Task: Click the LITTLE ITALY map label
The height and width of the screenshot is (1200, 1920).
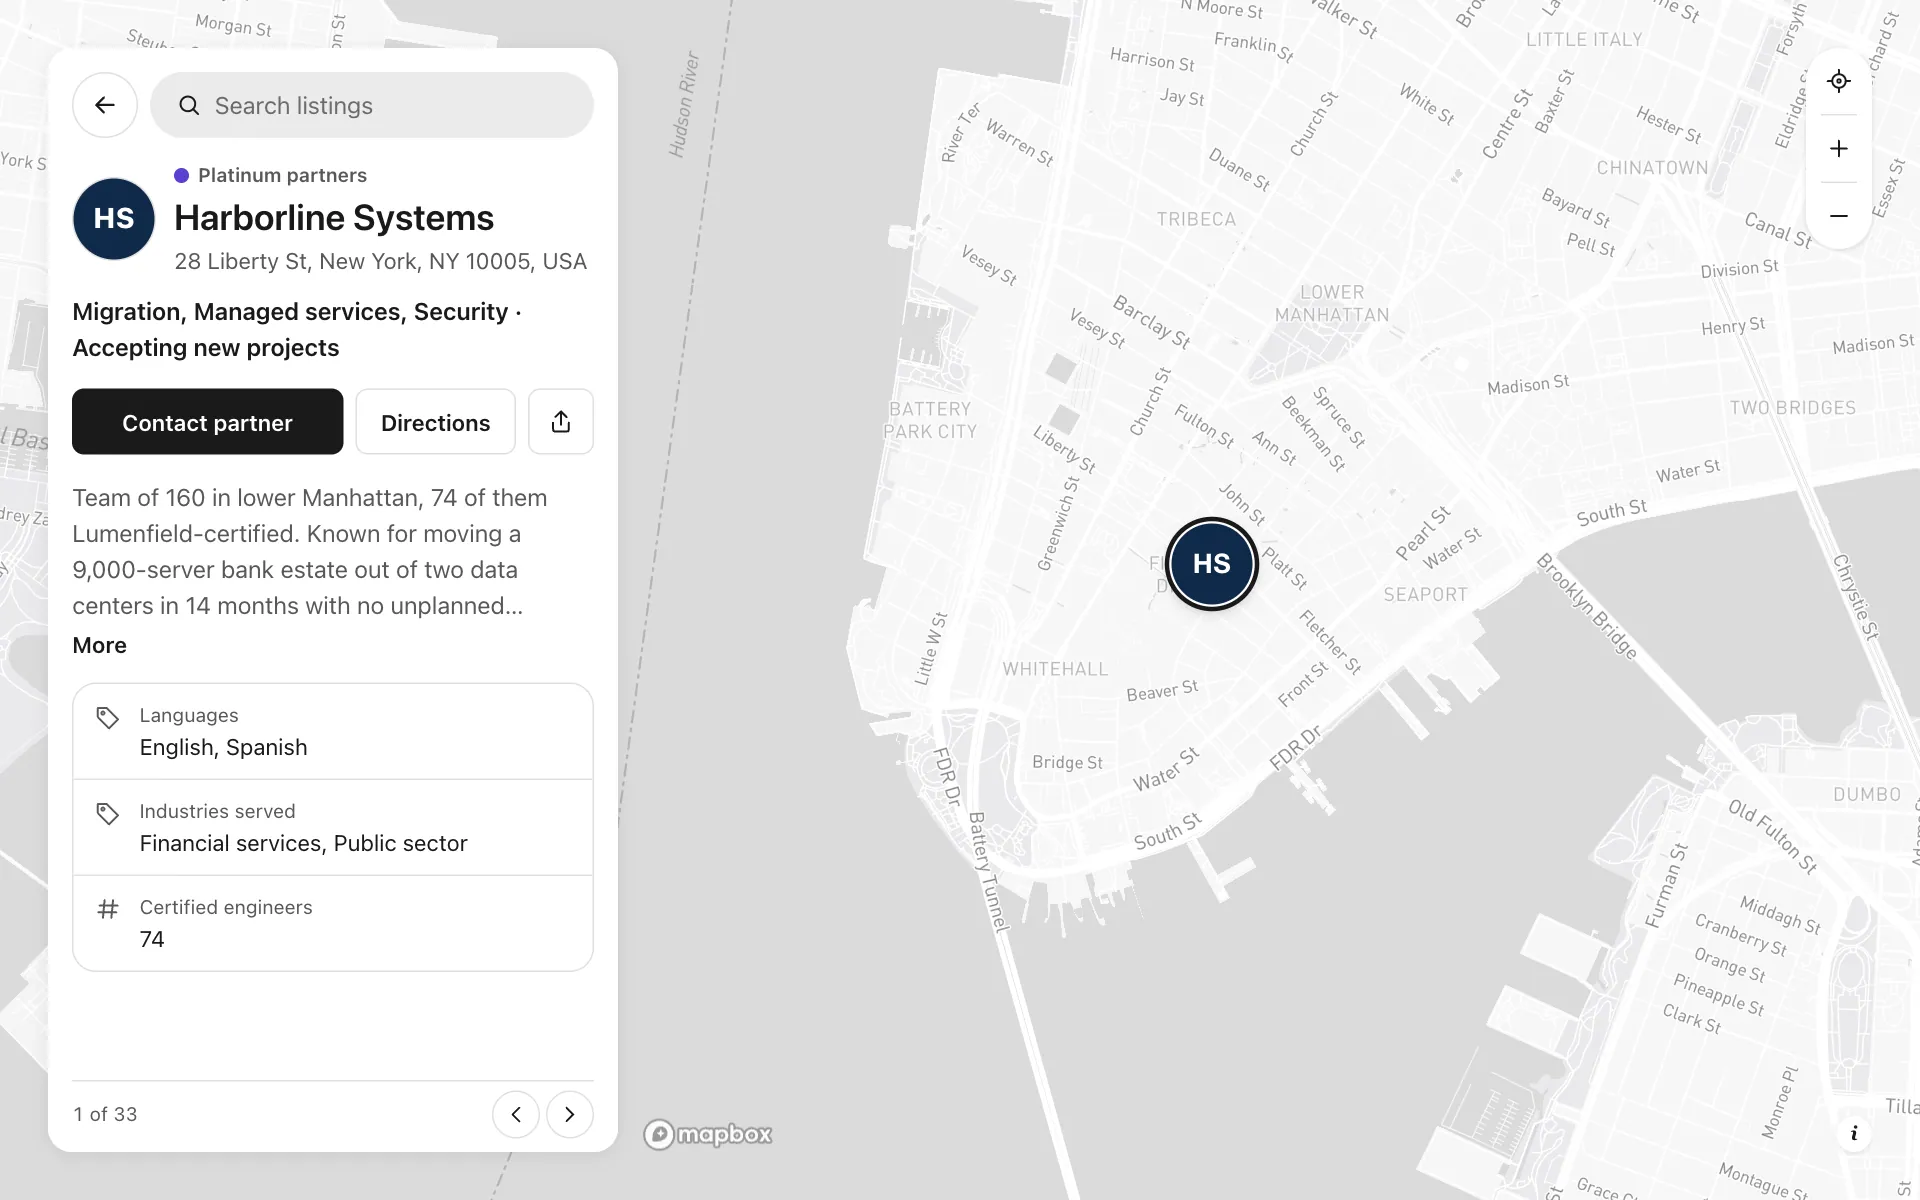Action: pos(1584,40)
